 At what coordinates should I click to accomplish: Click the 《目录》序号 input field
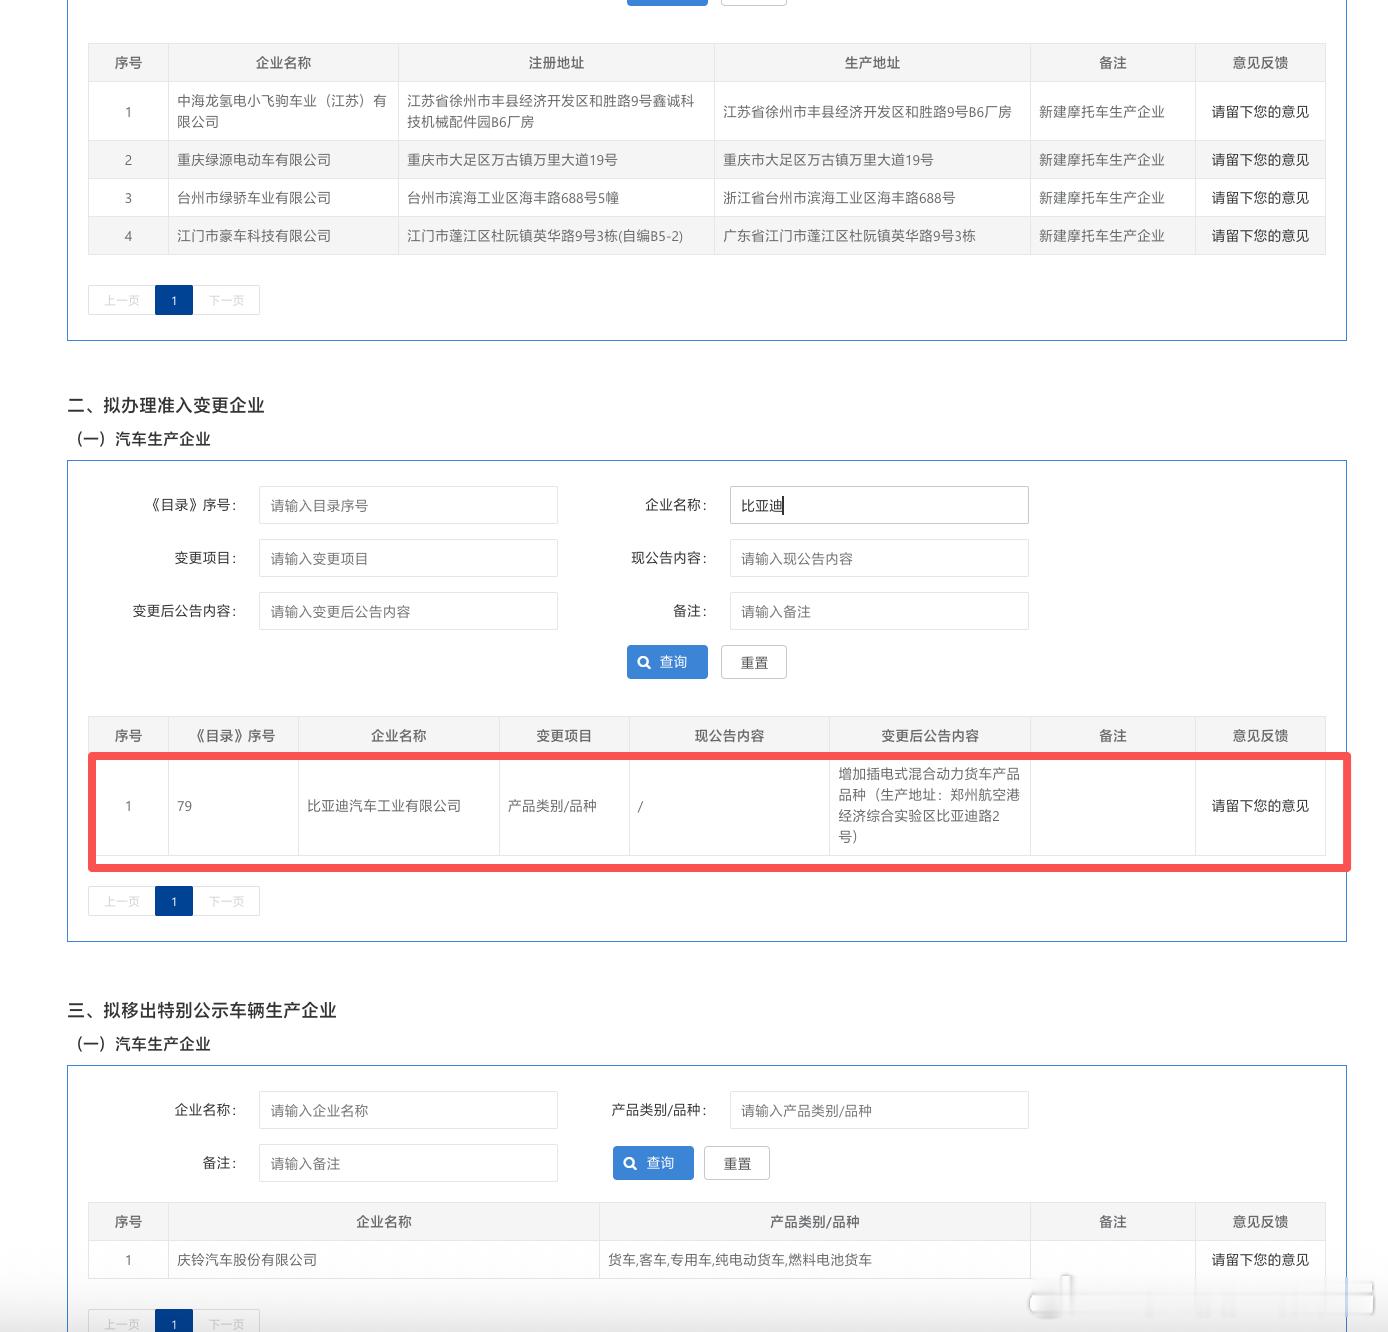[x=407, y=505]
